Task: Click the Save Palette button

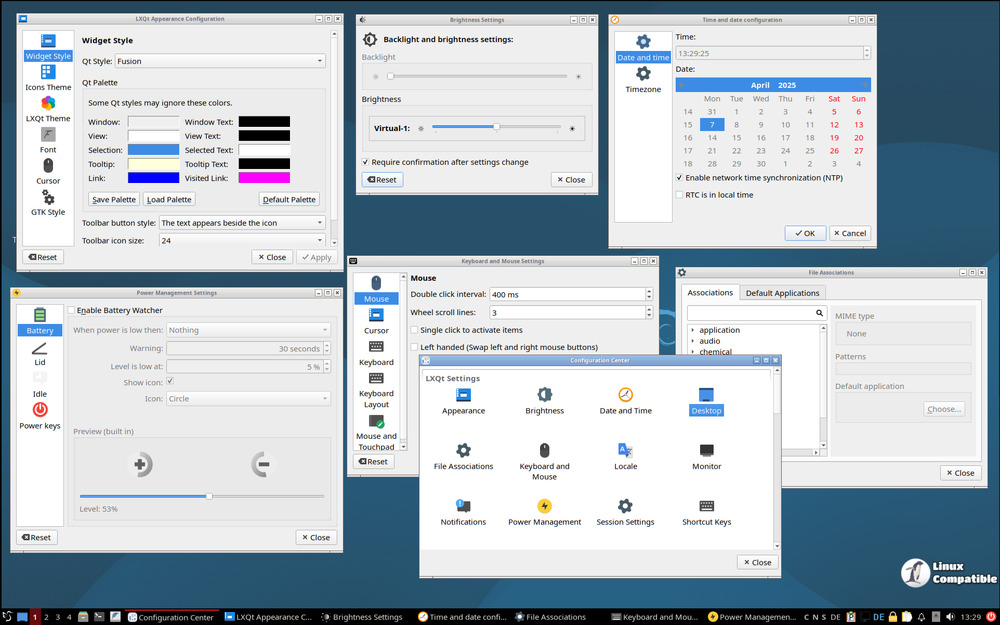Action: 114,200
